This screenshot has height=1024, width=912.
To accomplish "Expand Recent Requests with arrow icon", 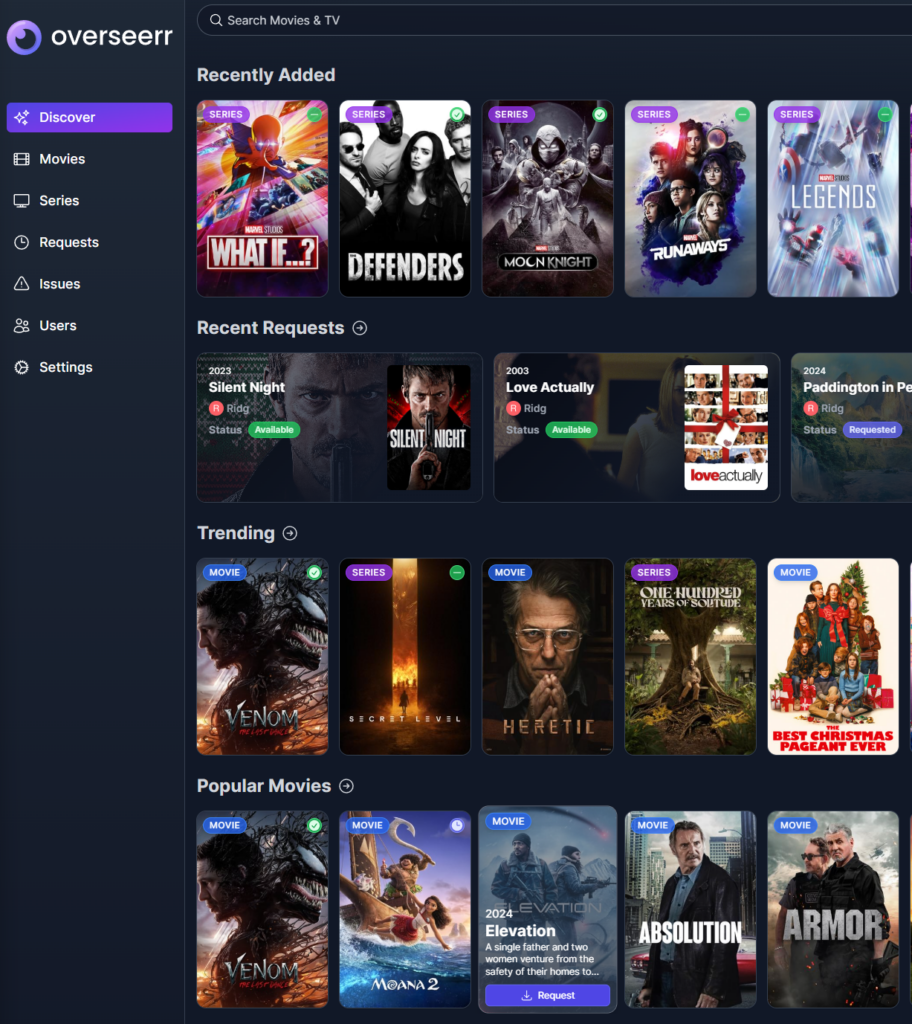I will [x=360, y=328].
